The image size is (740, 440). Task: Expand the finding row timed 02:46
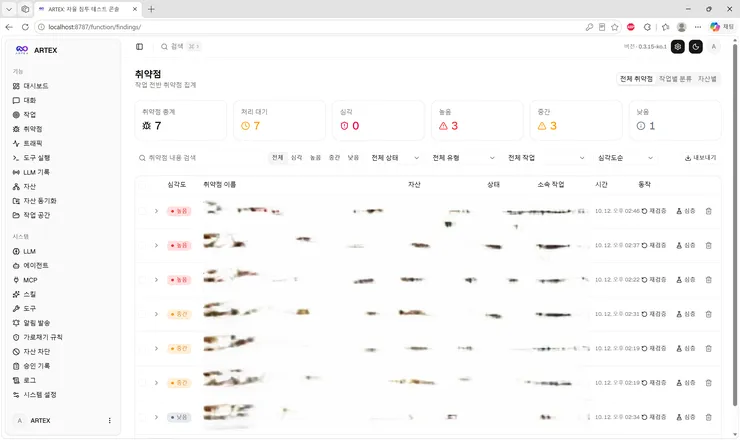click(x=156, y=211)
